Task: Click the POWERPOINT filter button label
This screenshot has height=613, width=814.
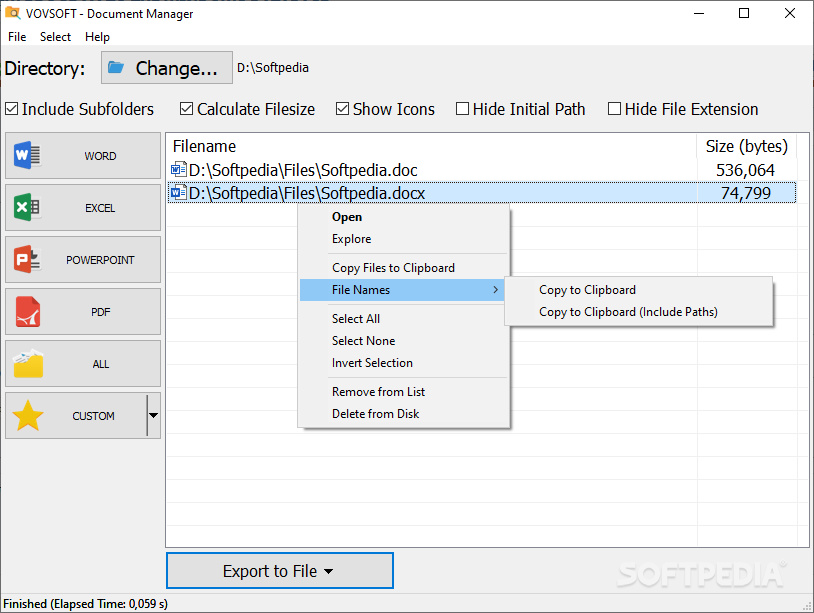Action: coord(100,260)
